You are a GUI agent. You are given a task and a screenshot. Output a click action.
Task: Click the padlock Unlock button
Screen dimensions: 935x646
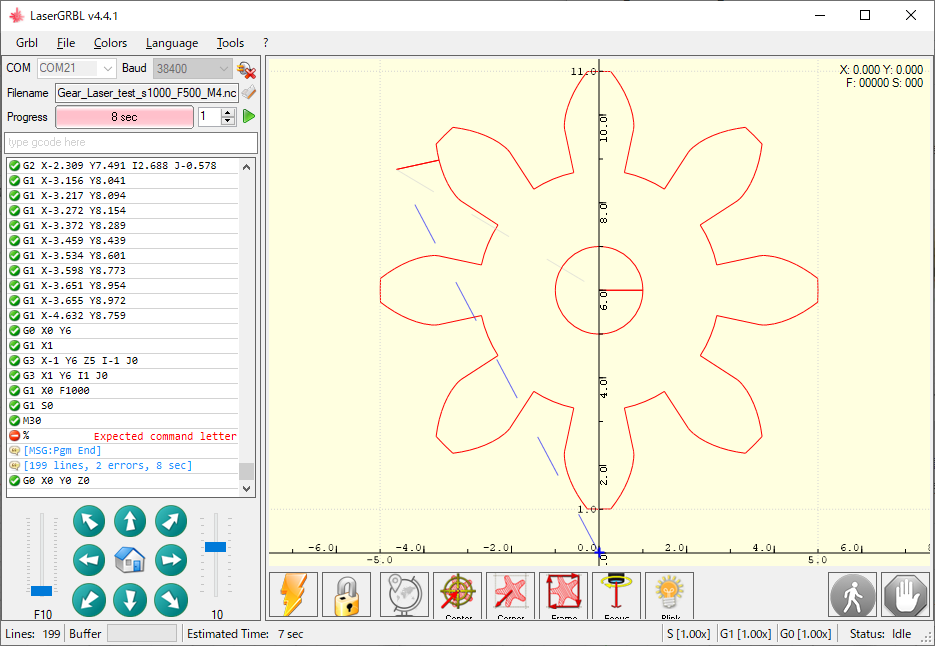346,595
